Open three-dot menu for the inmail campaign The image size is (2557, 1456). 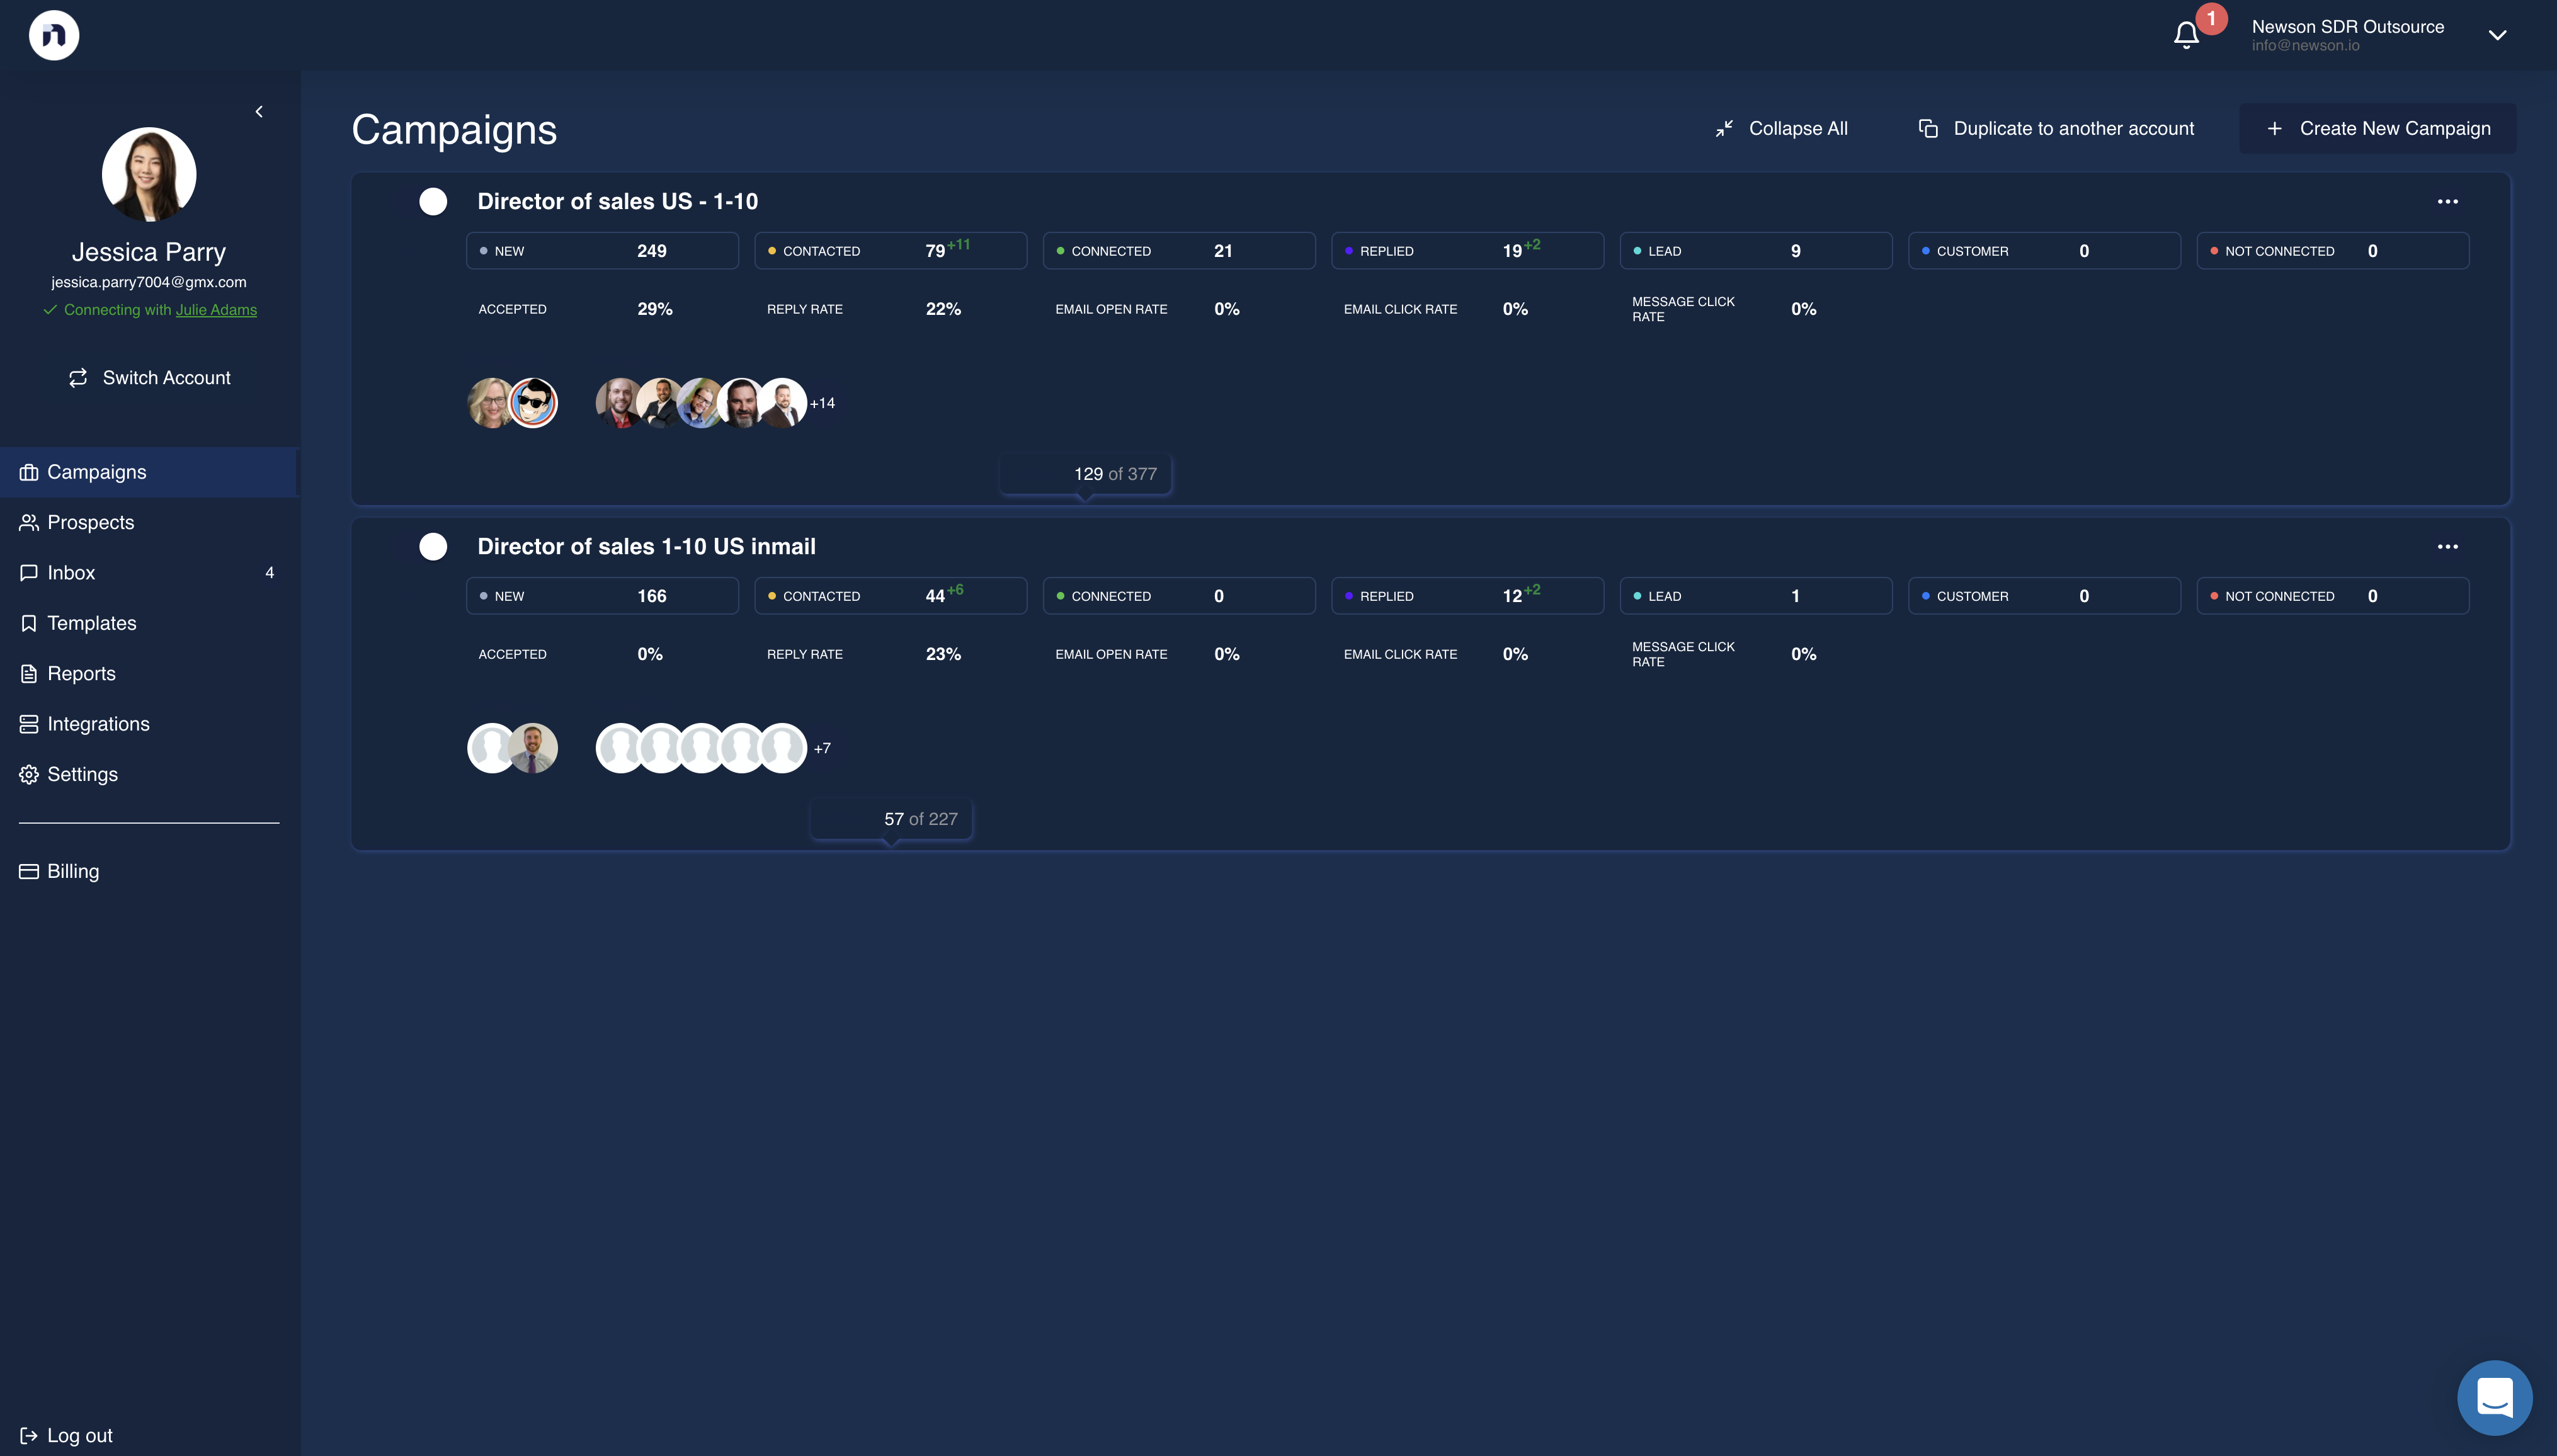pyautogui.click(x=2447, y=546)
